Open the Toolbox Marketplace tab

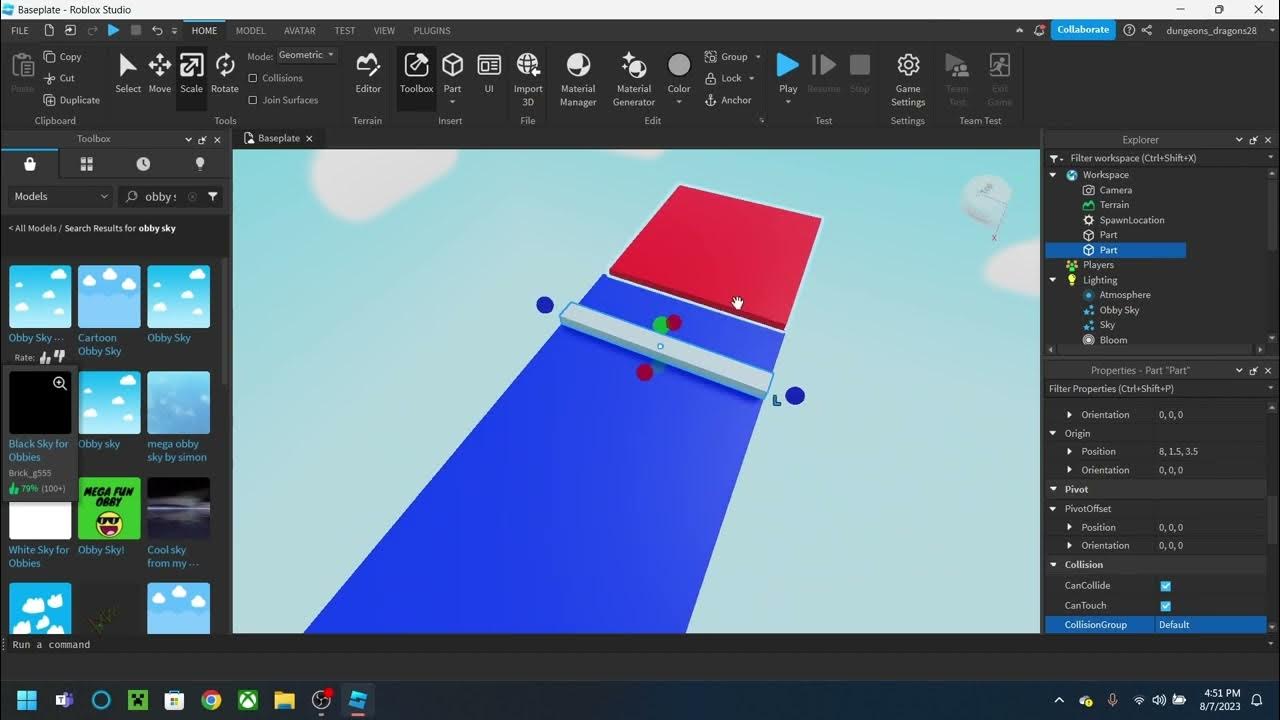click(x=30, y=164)
